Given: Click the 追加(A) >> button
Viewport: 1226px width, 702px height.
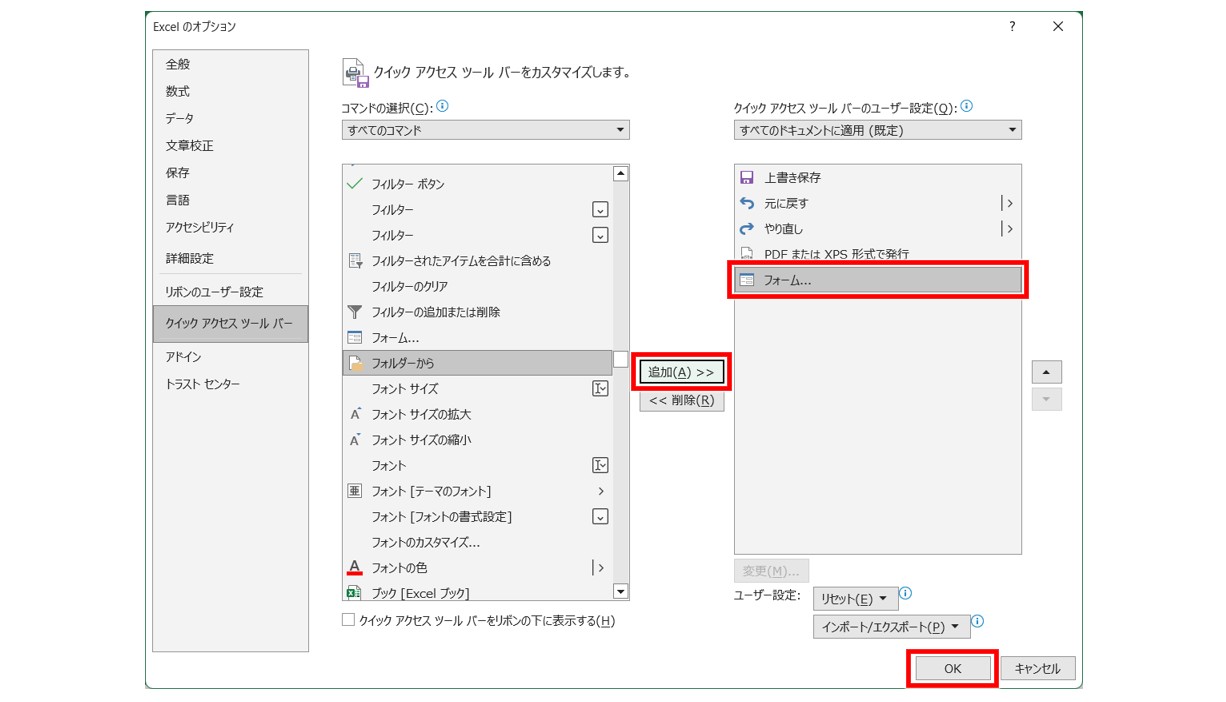Looking at the screenshot, I should (681, 372).
